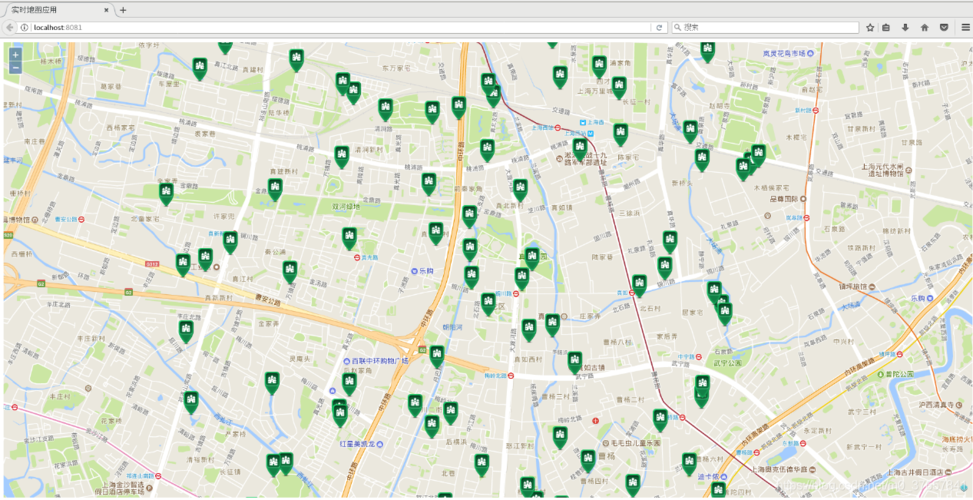This screenshot has height=500, width=973.
Task: Show site information for localhost
Action: [24, 27]
